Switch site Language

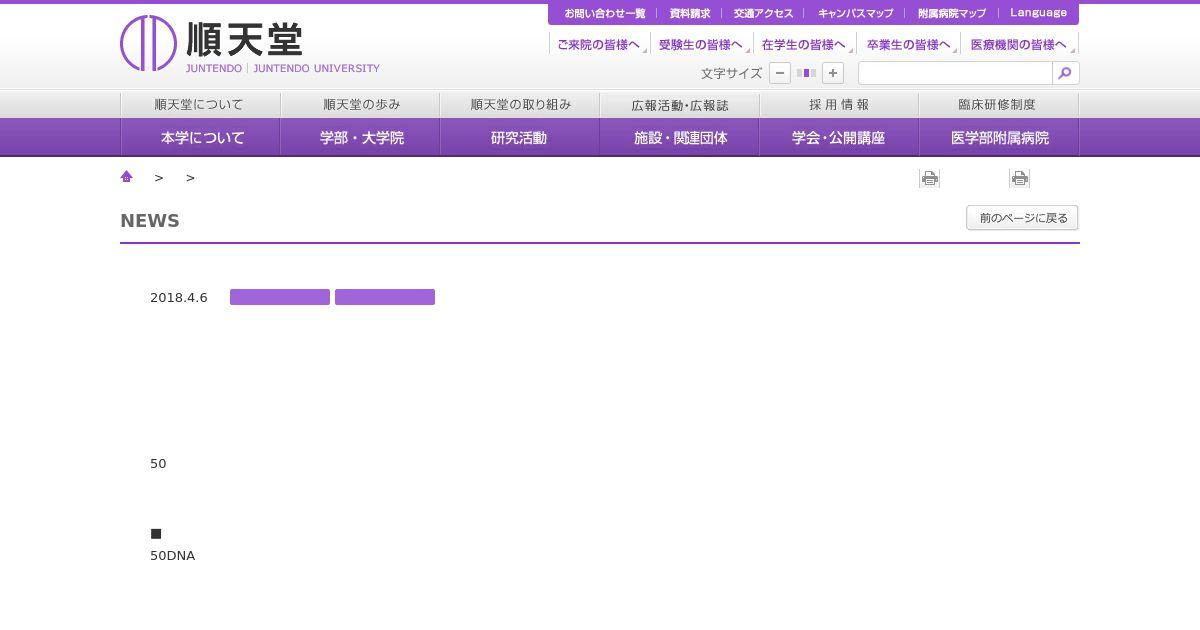click(1038, 13)
